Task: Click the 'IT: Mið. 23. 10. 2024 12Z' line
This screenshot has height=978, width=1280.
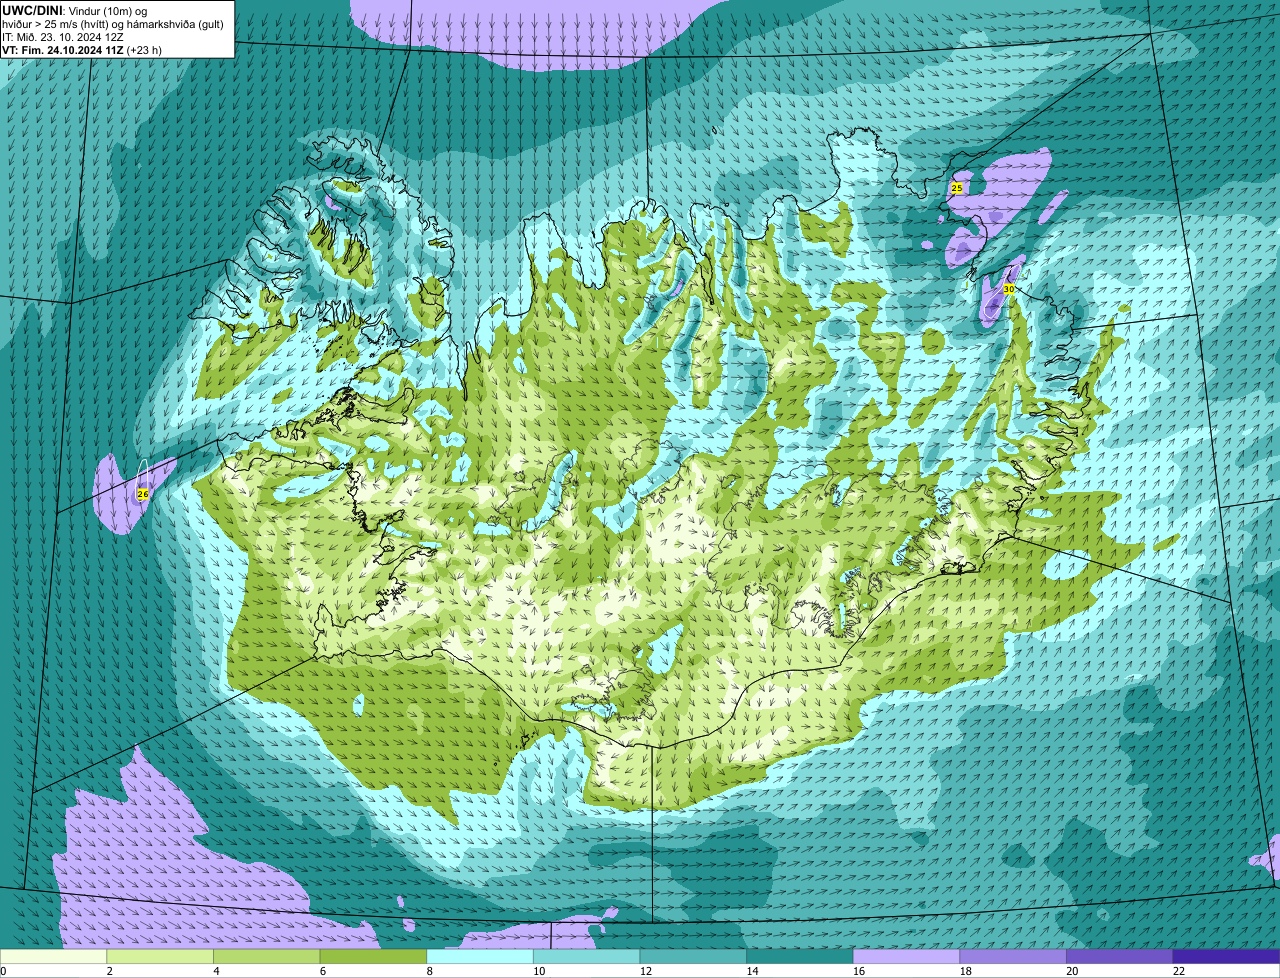Action: coord(65,36)
